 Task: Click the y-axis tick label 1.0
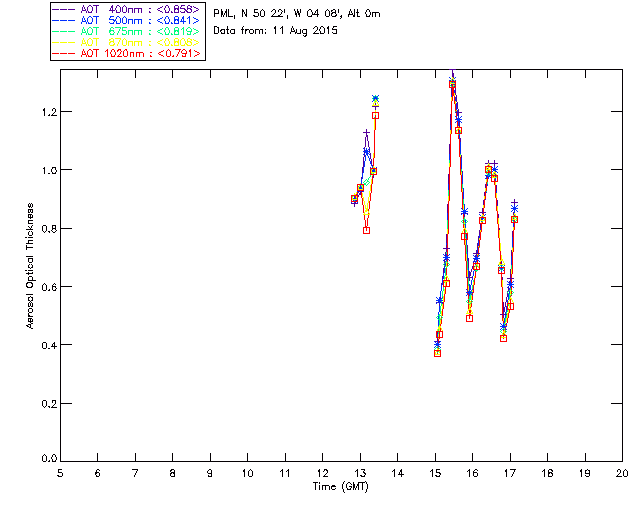tap(49, 170)
